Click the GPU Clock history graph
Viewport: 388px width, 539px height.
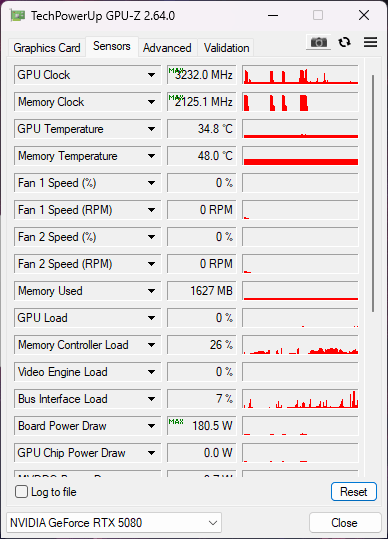click(300, 75)
